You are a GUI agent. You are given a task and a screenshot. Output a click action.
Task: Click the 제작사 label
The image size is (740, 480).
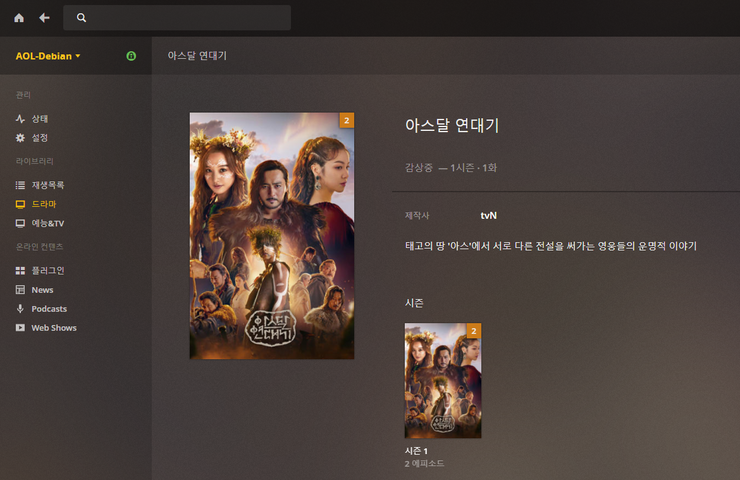(x=417, y=216)
